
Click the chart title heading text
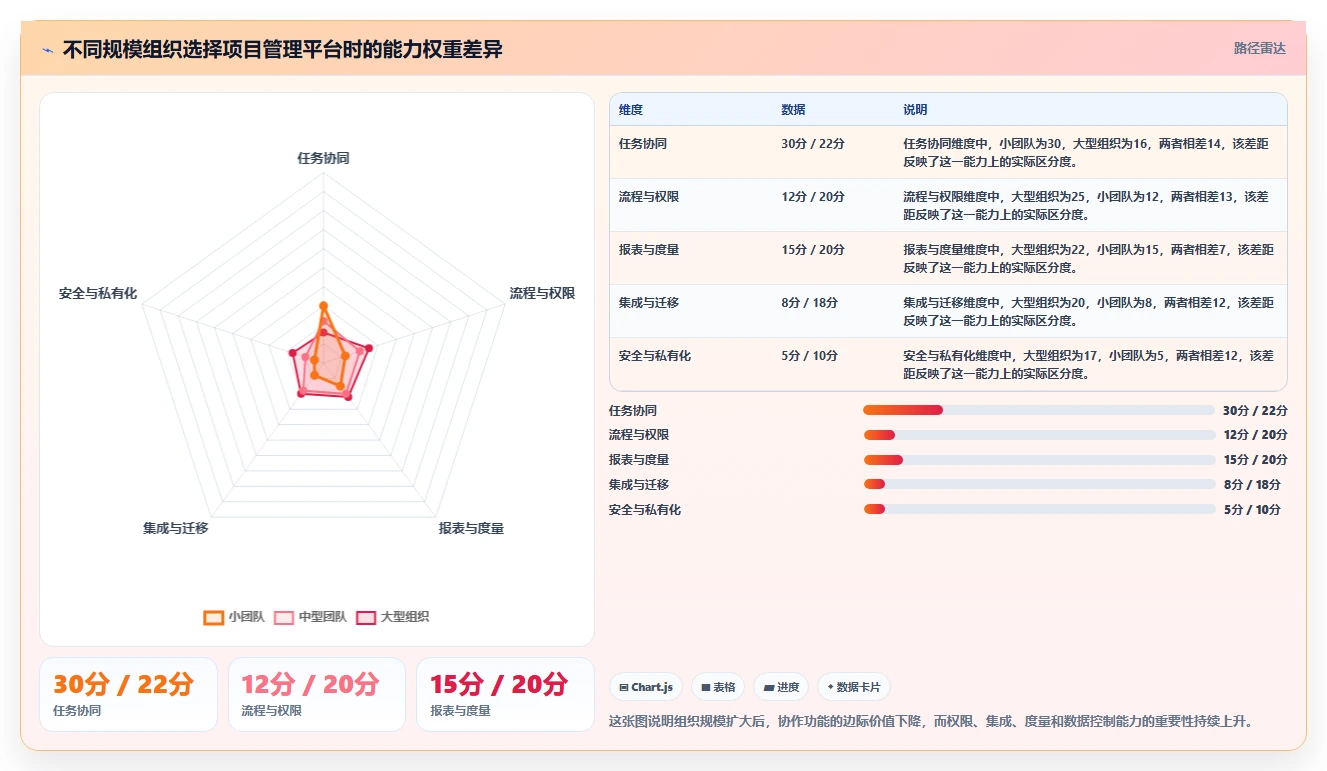click(x=283, y=50)
